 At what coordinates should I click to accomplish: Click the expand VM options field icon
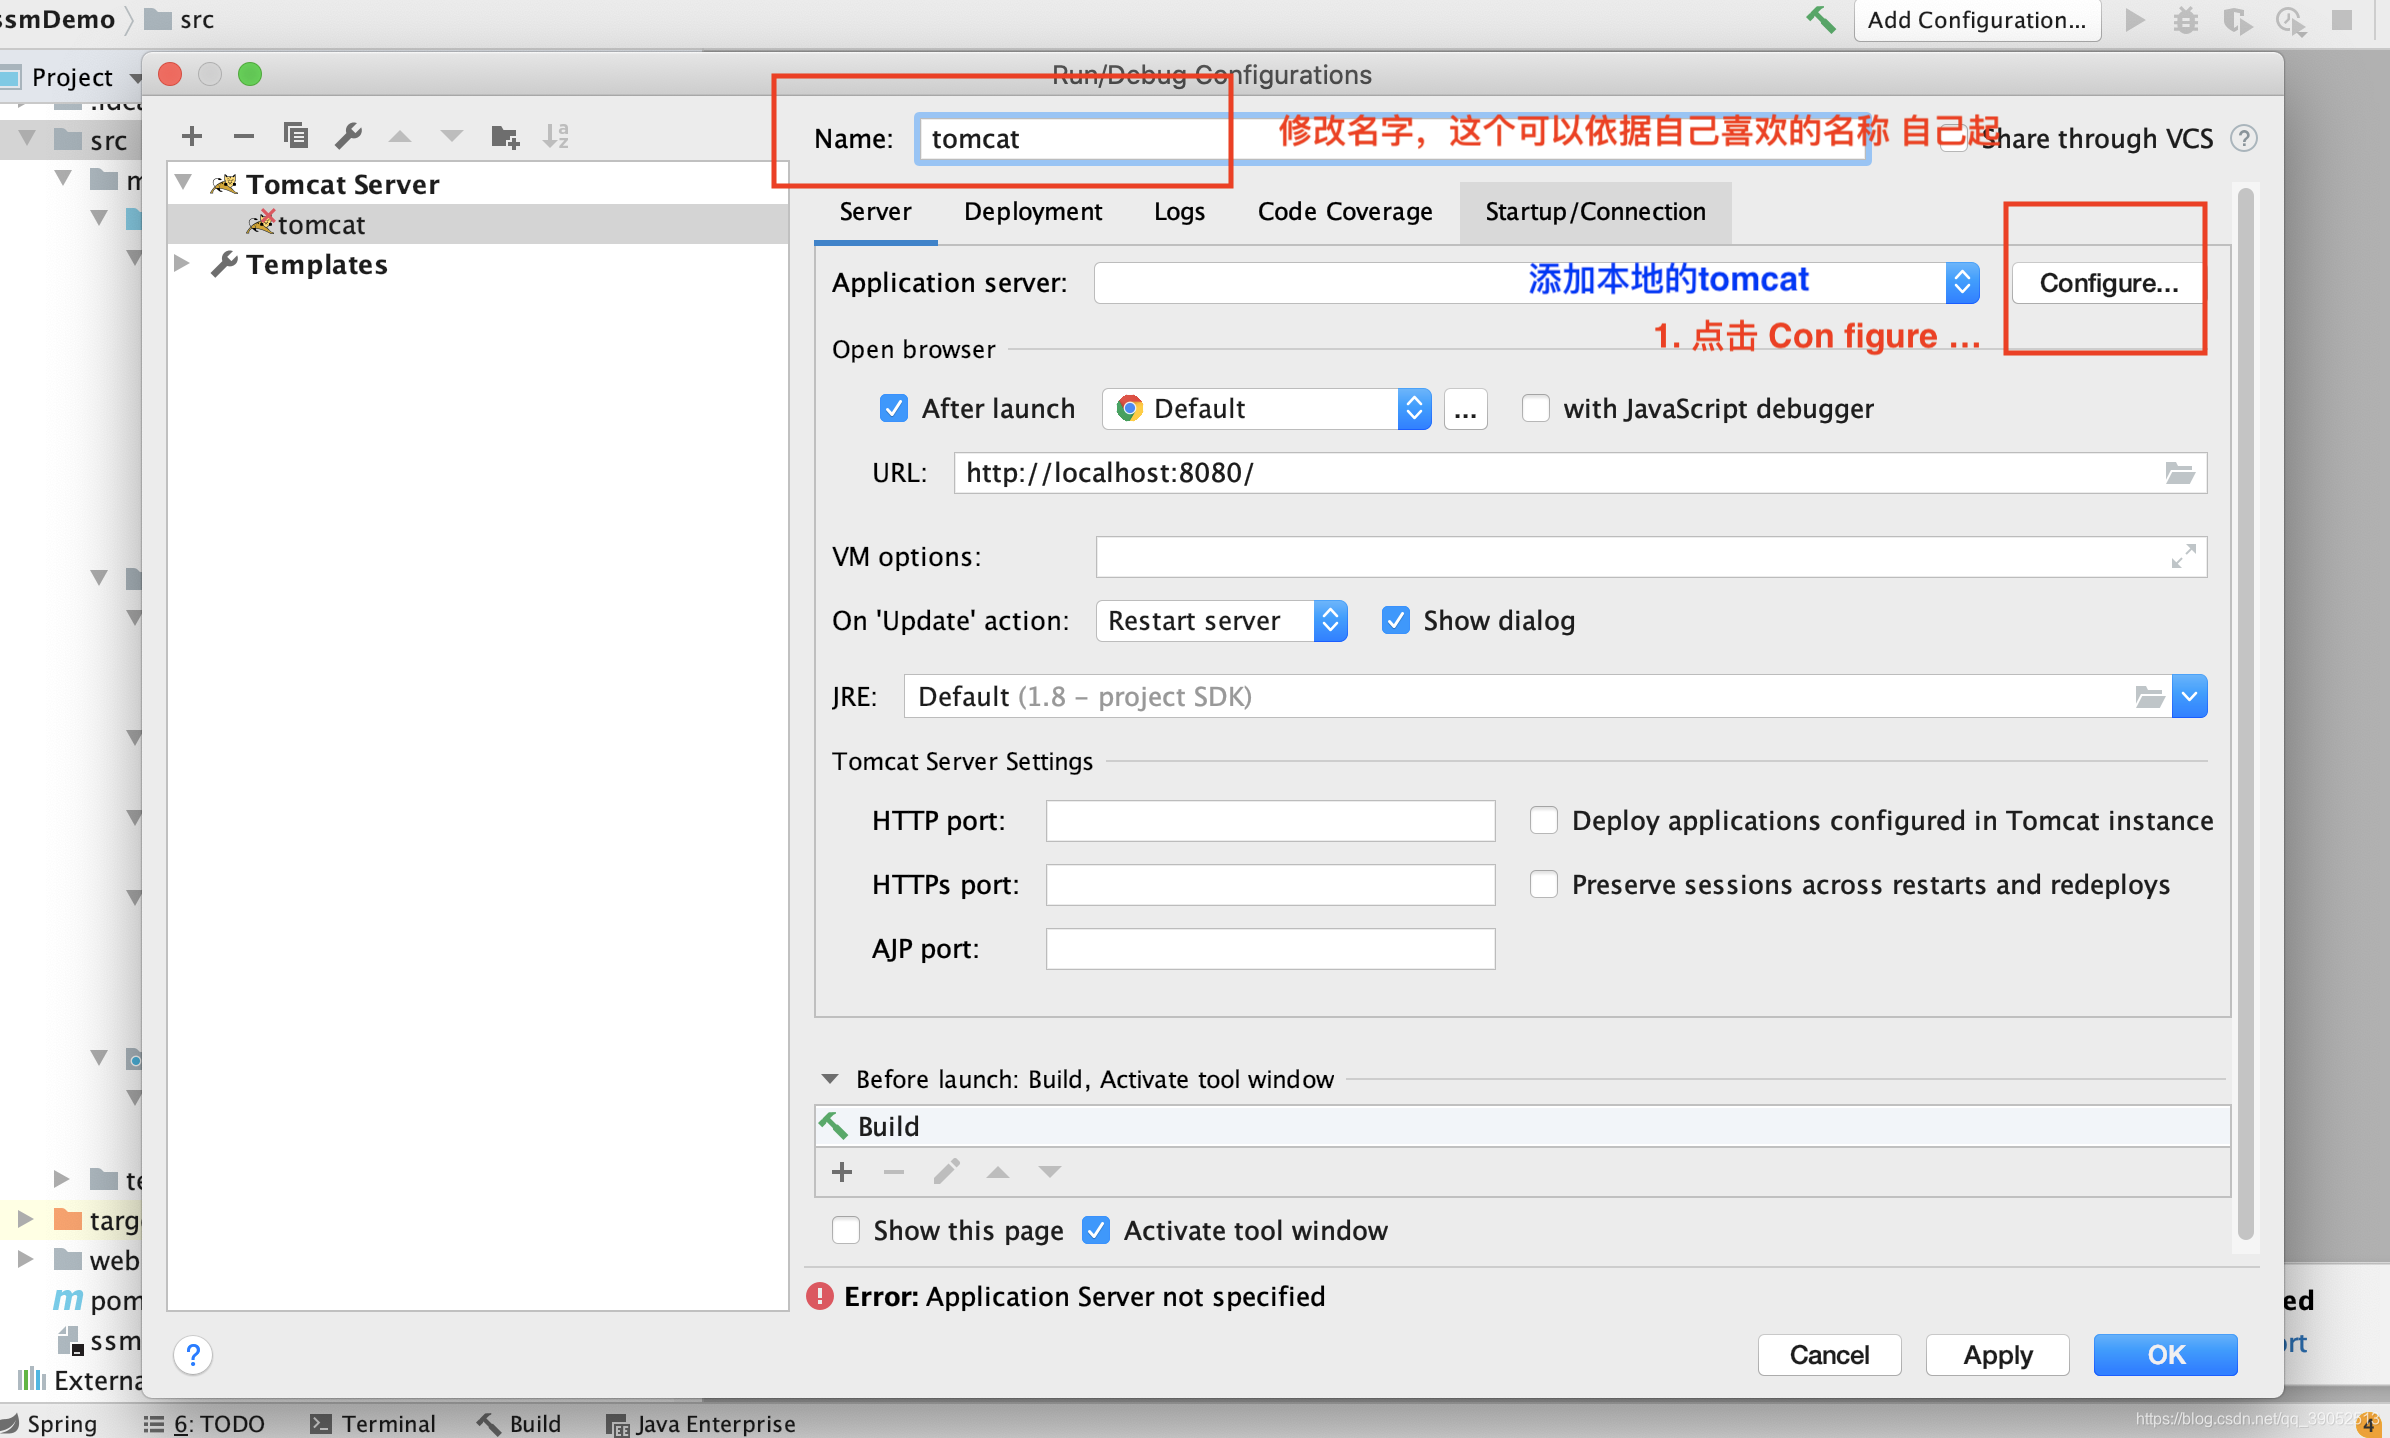2183,557
